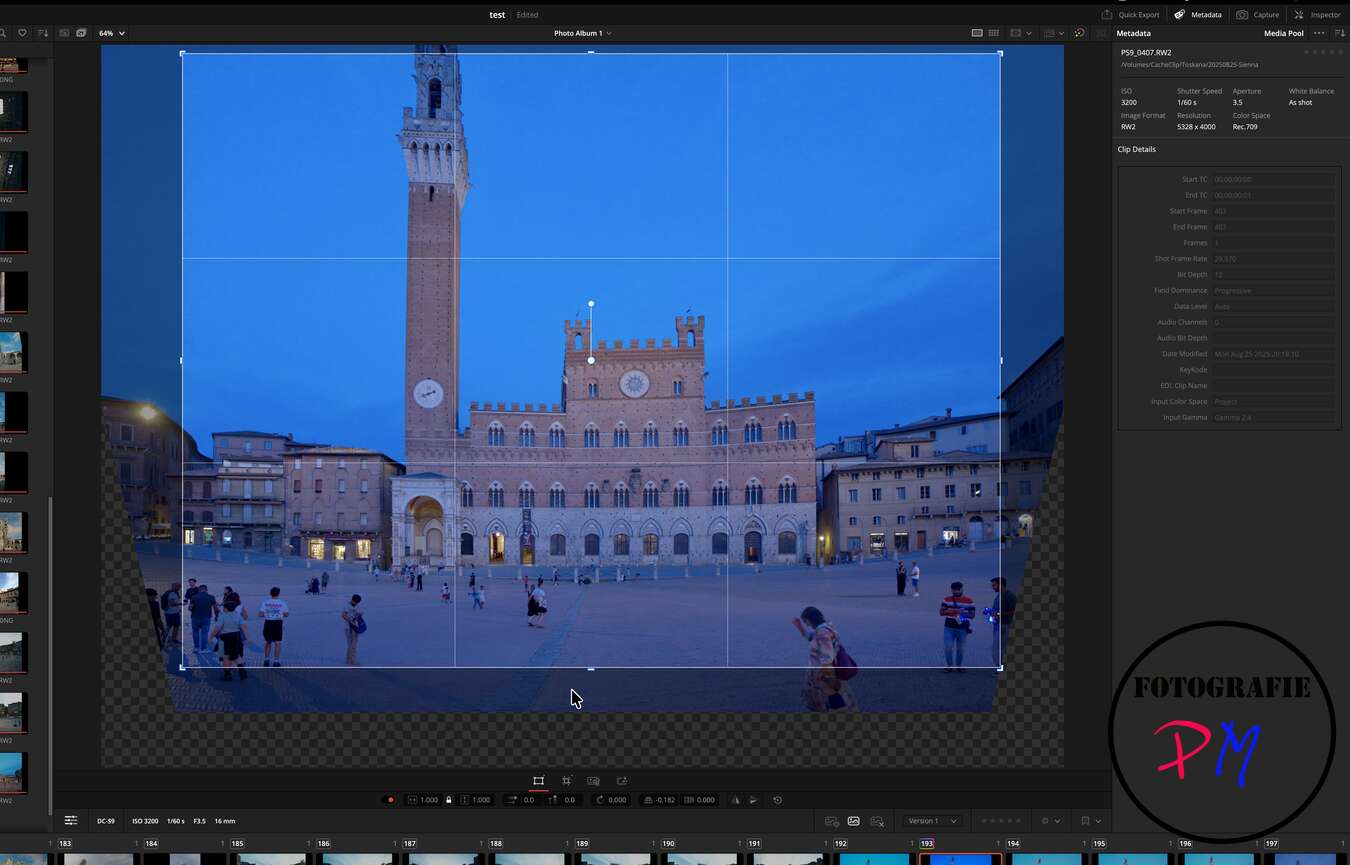Image resolution: width=1350 pixels, height=865 pixels.
Task: Toggle the red record dot in the crop bar
Action: click(x=390, y=800)
